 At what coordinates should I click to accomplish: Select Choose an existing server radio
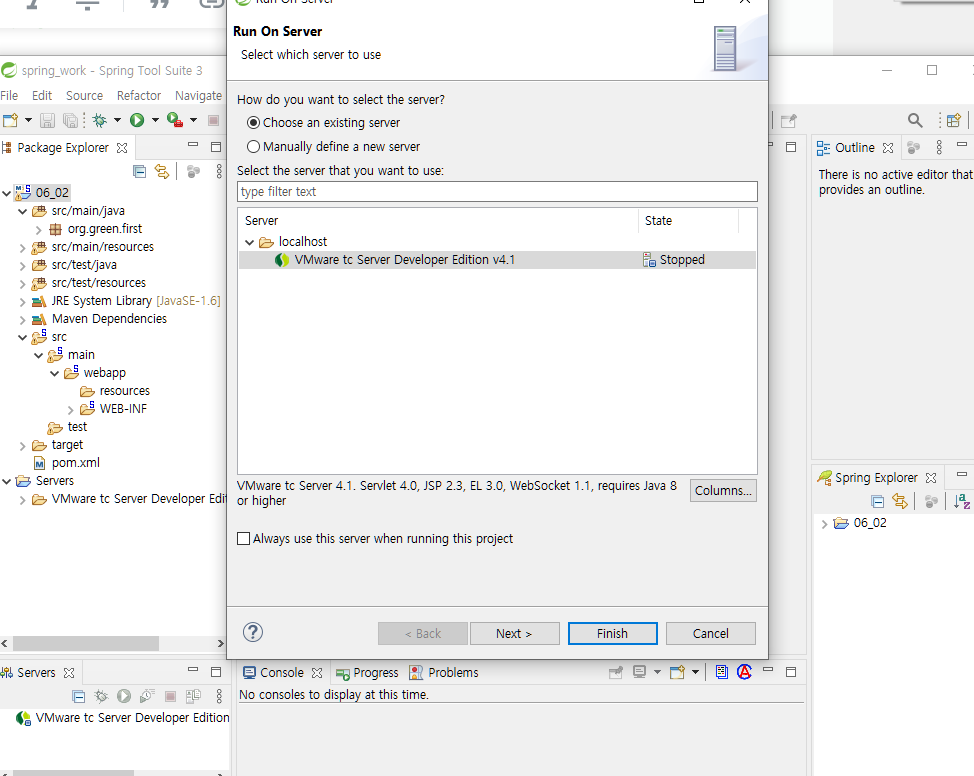tap(253, 123)
